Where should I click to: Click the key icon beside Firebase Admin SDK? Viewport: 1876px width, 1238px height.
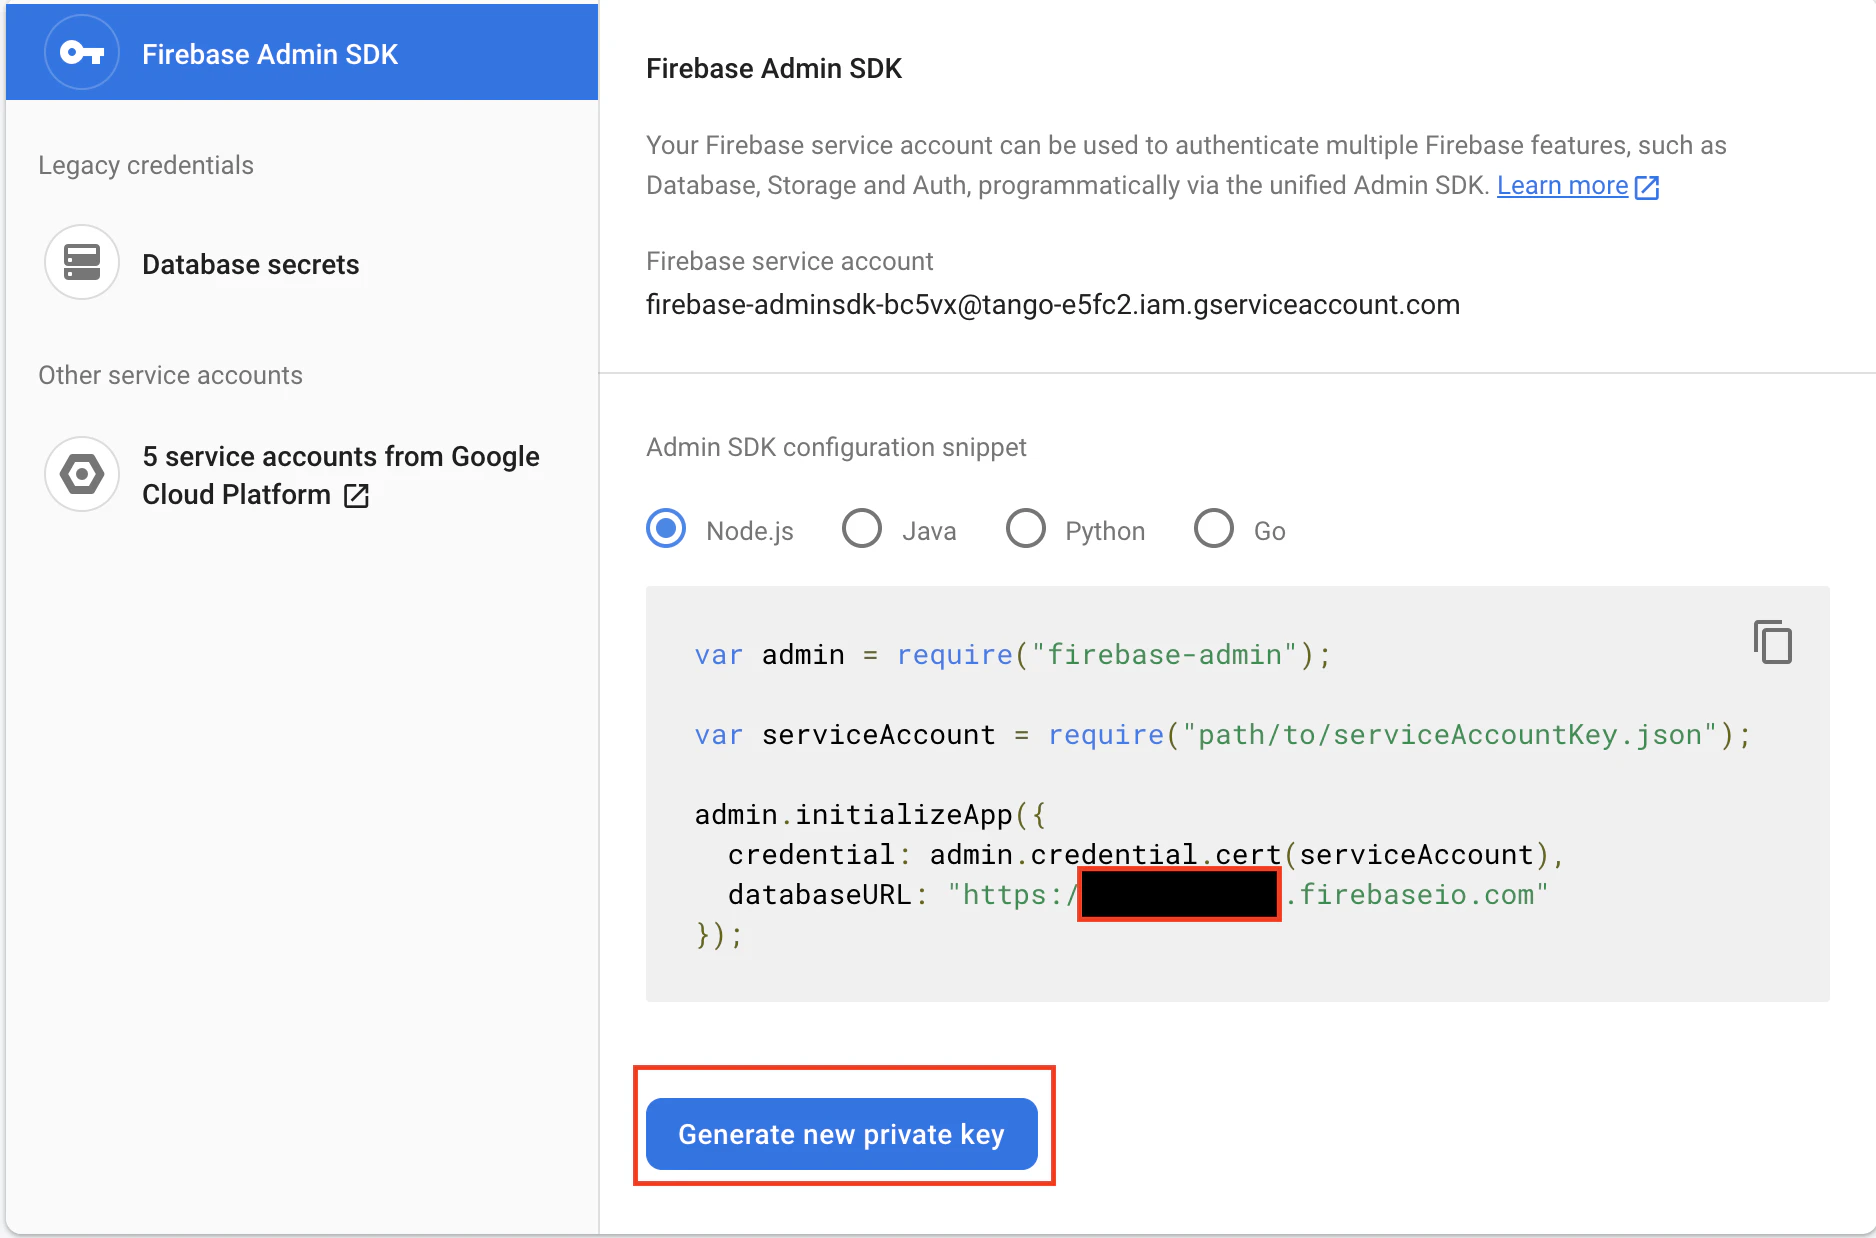(82, 53)
